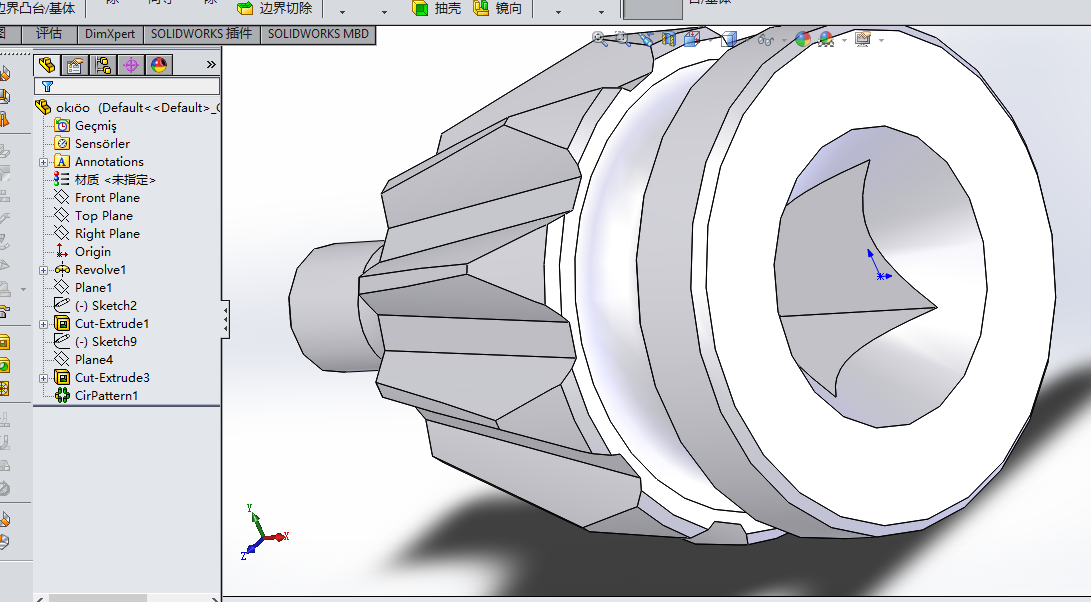Image resolution: width=1091 pixels, height=602 pixels.
Task: Click the Display Style box icon
Action: pos(729,39)
